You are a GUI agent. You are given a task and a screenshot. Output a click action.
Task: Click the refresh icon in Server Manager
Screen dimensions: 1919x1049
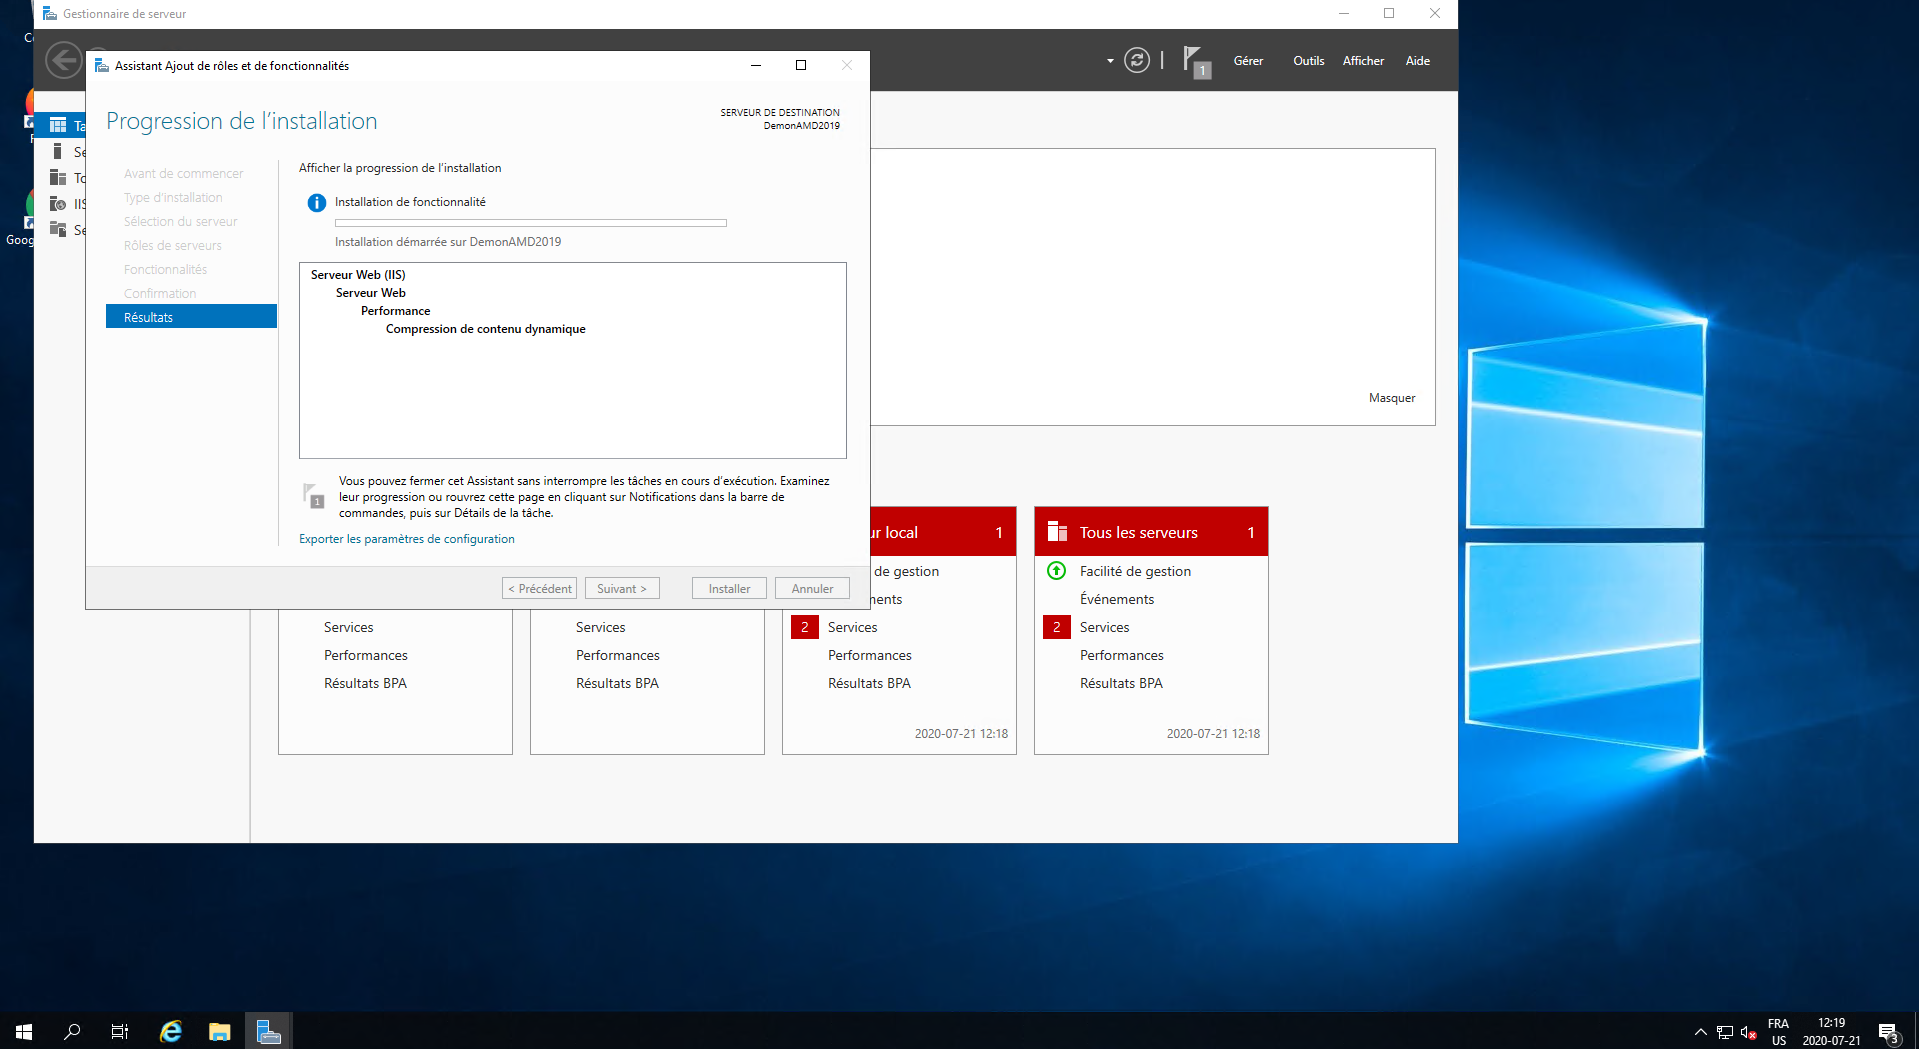(1137, 60)
